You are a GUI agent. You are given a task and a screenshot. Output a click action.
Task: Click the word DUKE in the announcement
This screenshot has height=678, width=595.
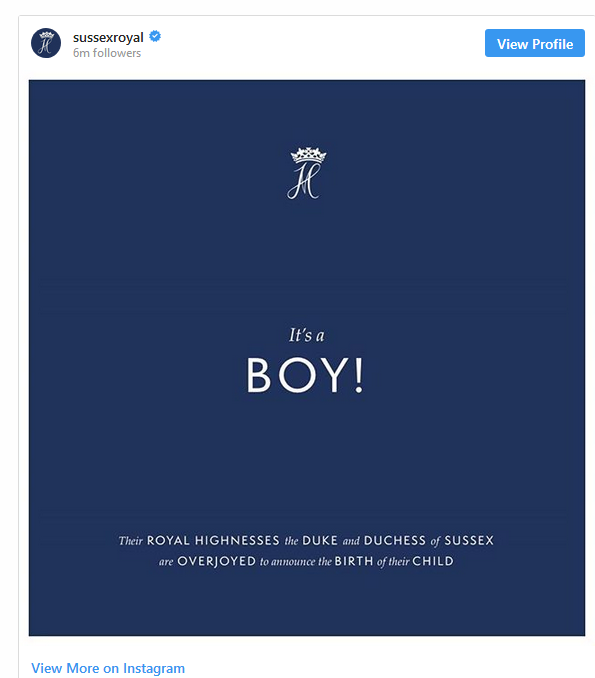[320, 540]
